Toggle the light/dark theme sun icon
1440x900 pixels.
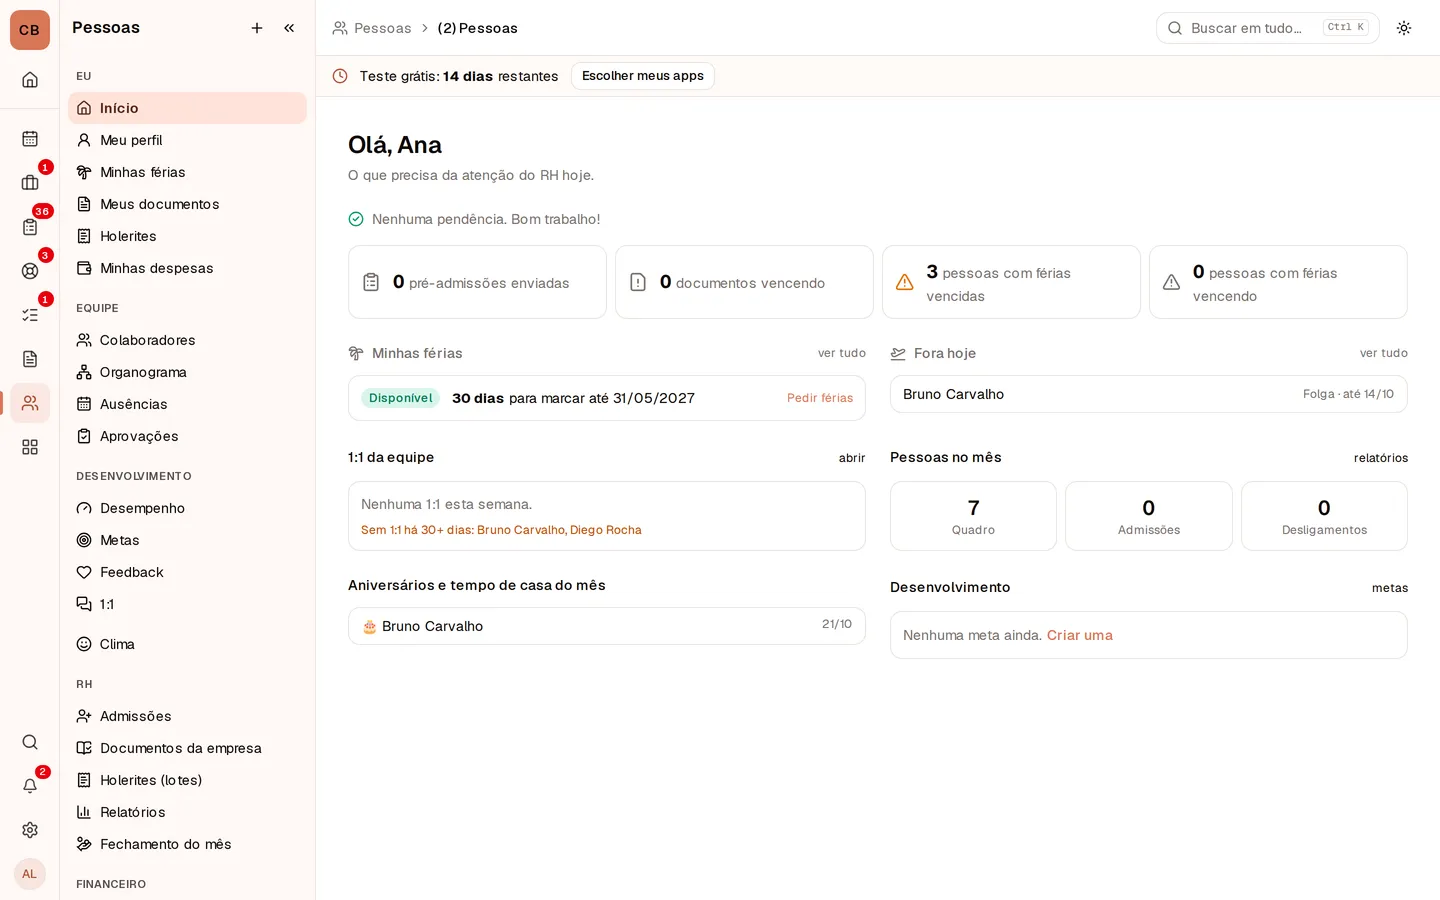1404,28
